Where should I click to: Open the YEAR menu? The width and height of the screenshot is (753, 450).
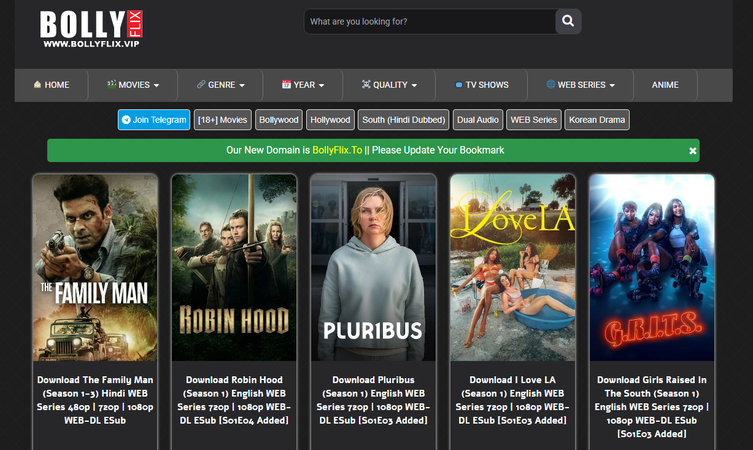coord(303,85)
